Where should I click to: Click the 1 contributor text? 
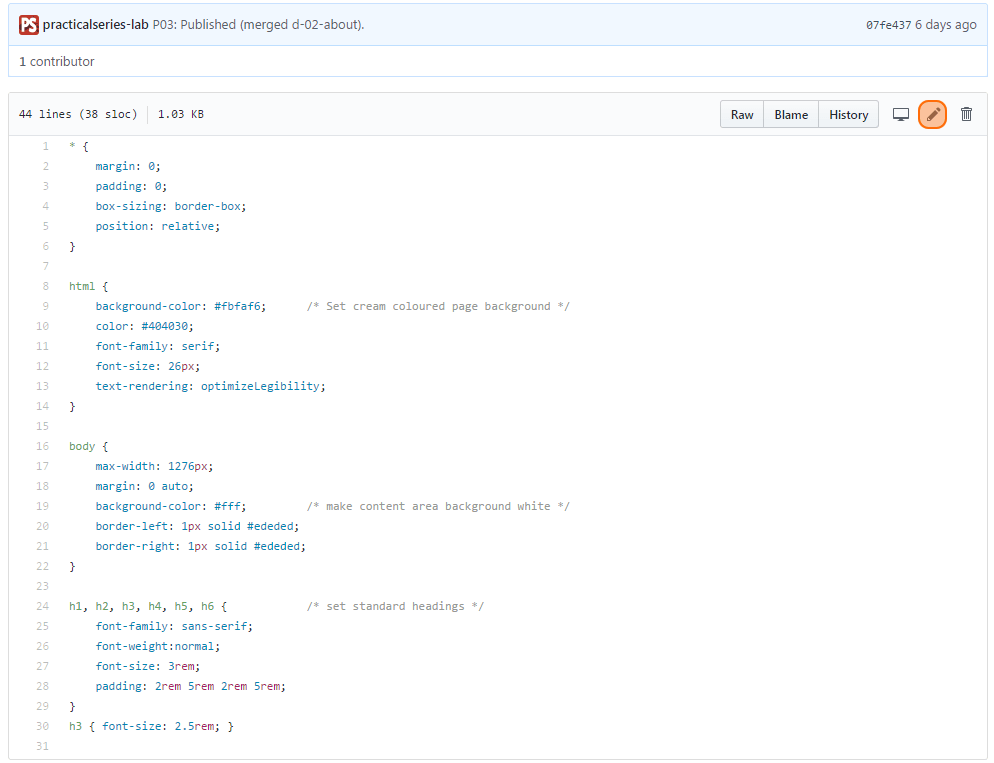coord(56,61)
